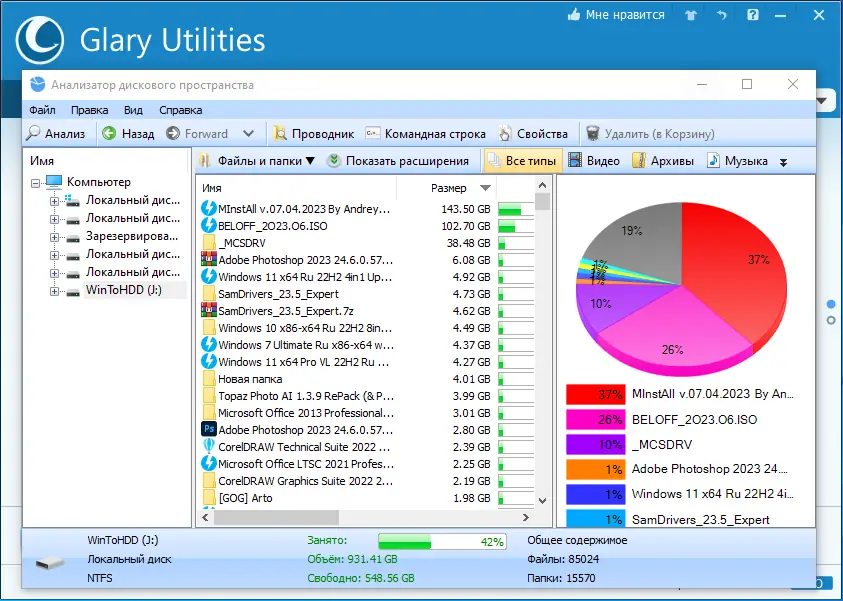This screenshot has height=601, width=843.
Task: Open the Файл menu
Action: pyautogui.click(x=42, y=110)
